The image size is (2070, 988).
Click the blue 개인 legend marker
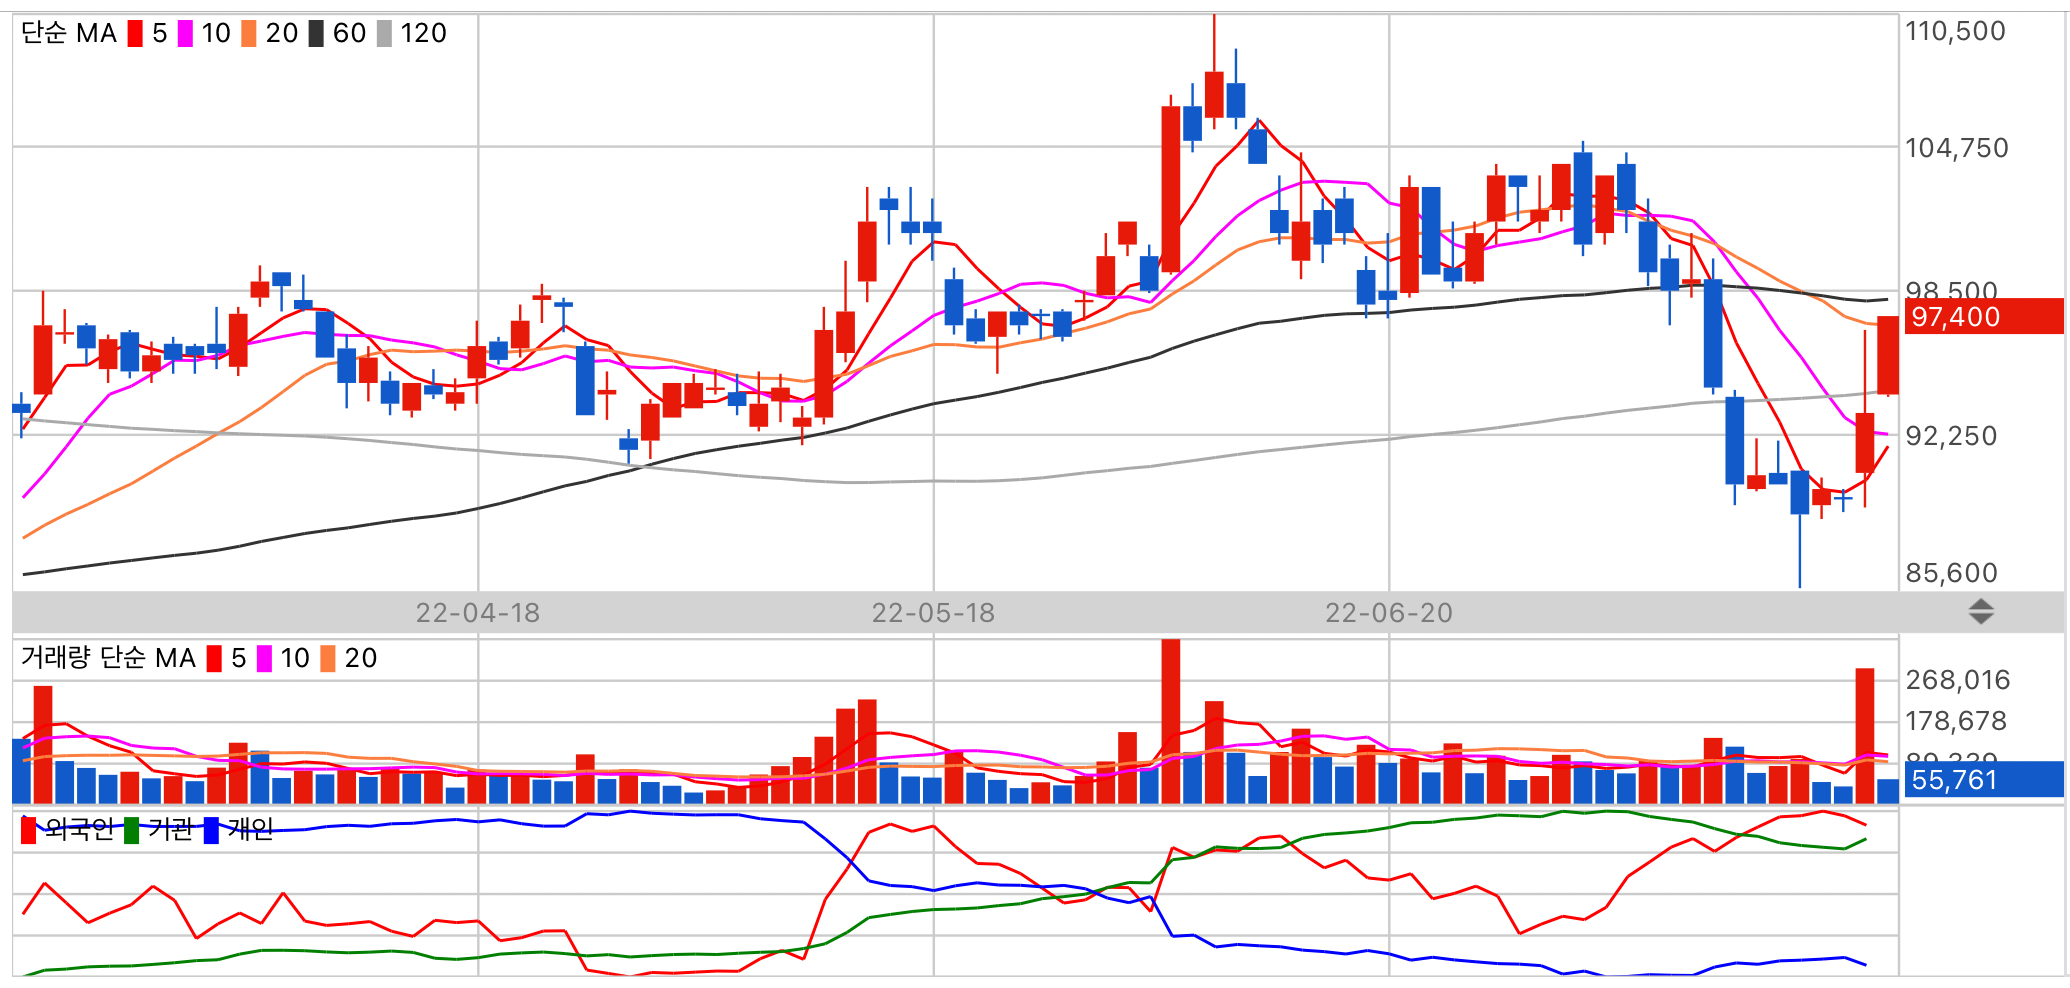211,830
